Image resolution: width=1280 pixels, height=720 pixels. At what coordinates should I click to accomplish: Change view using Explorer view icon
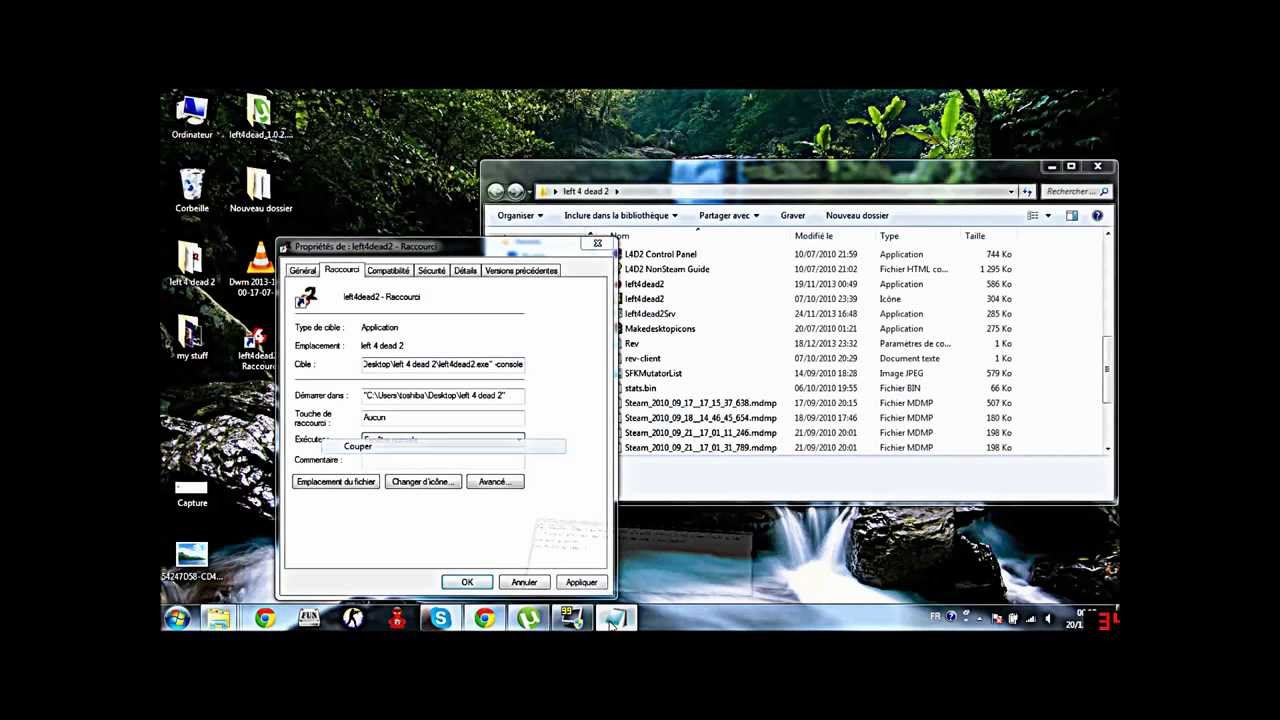(x=1032, y=215)
